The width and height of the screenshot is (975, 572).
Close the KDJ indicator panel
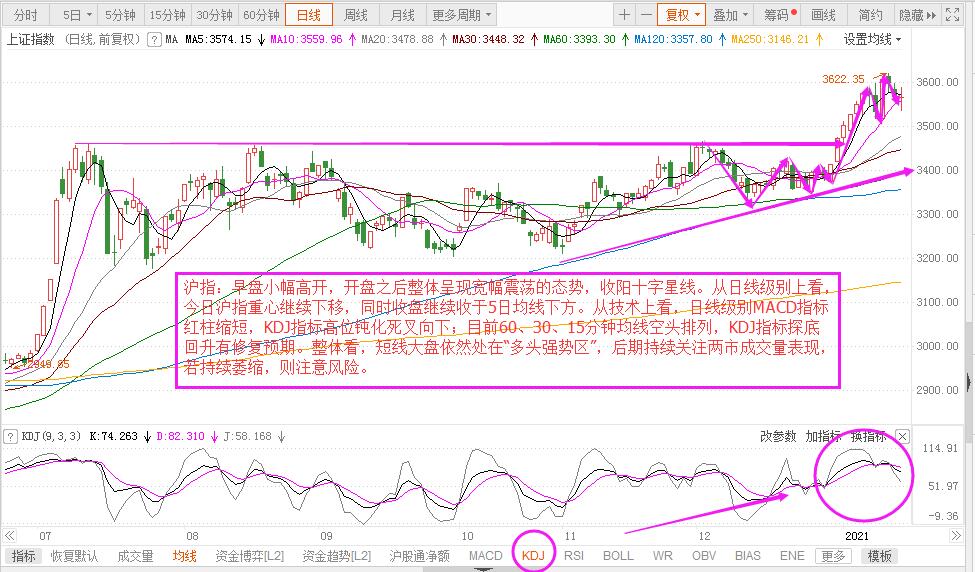pos(902,436)
